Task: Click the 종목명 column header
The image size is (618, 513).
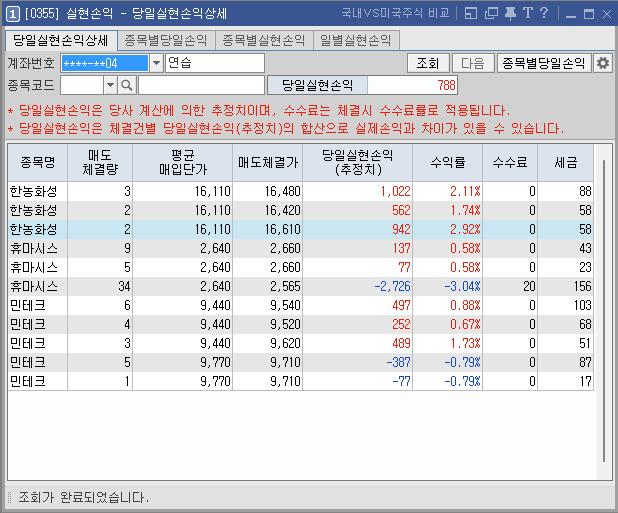Action: coord(37,162)
